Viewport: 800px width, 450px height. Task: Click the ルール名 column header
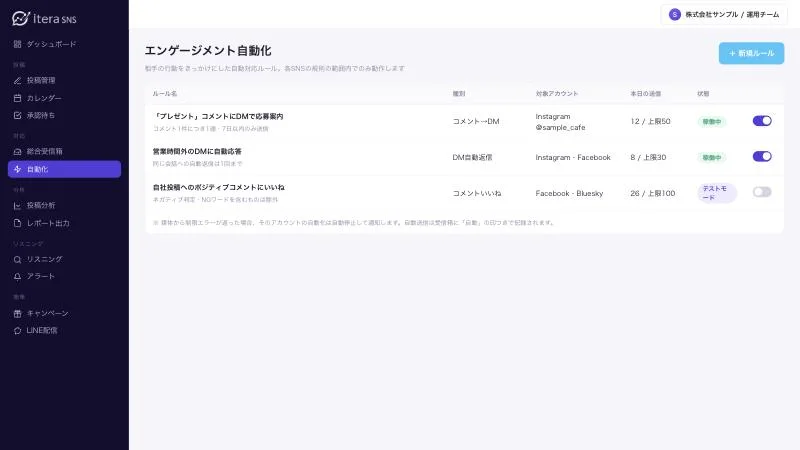[x=164, y=94]
